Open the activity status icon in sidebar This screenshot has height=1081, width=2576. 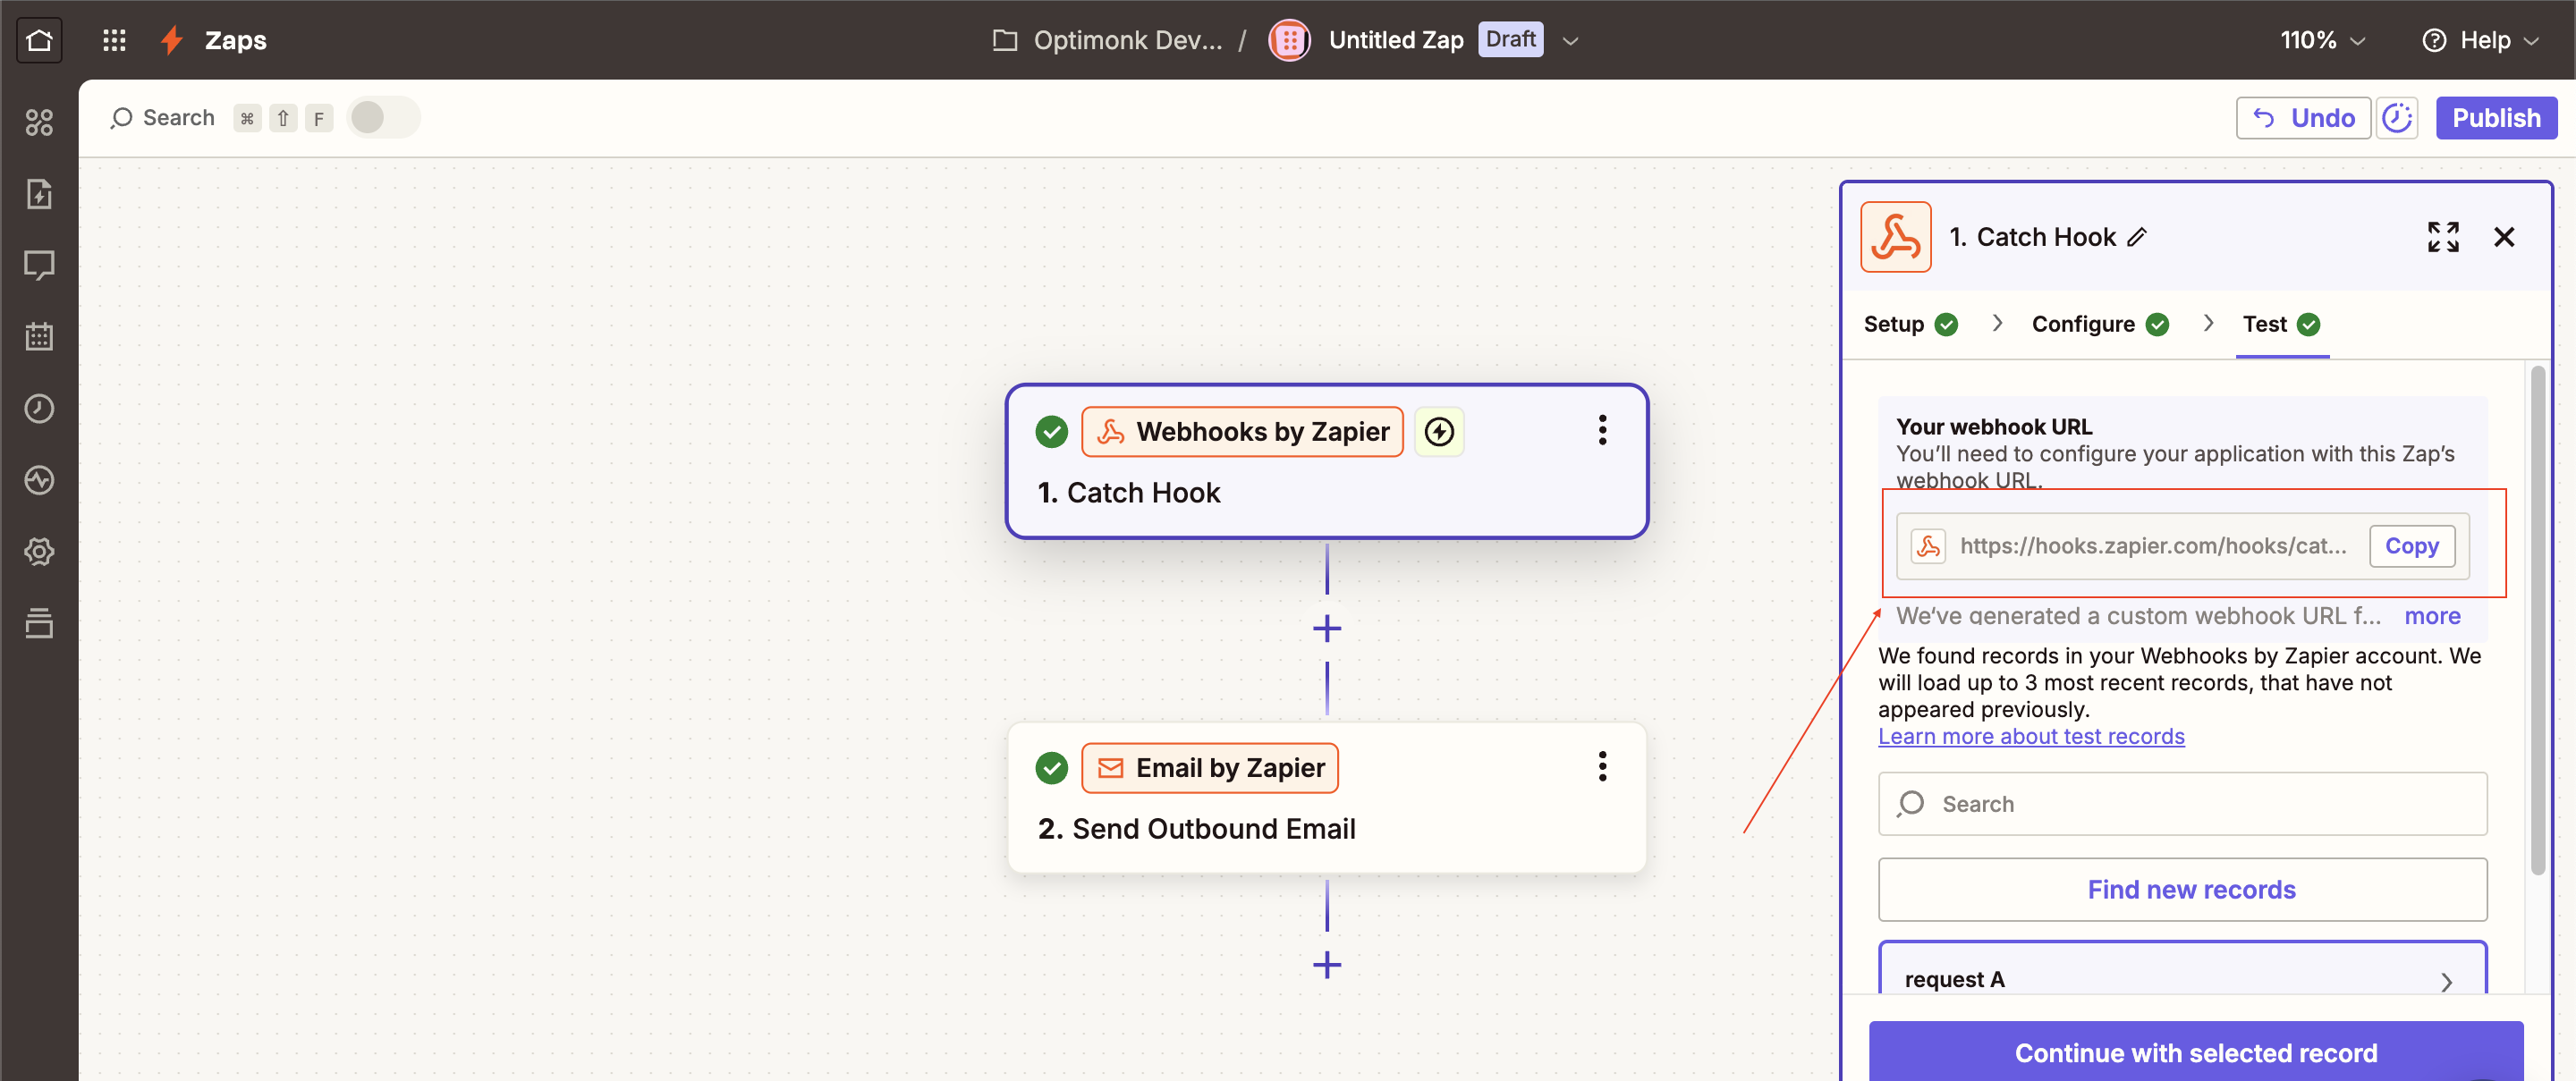tap(39, 480)
